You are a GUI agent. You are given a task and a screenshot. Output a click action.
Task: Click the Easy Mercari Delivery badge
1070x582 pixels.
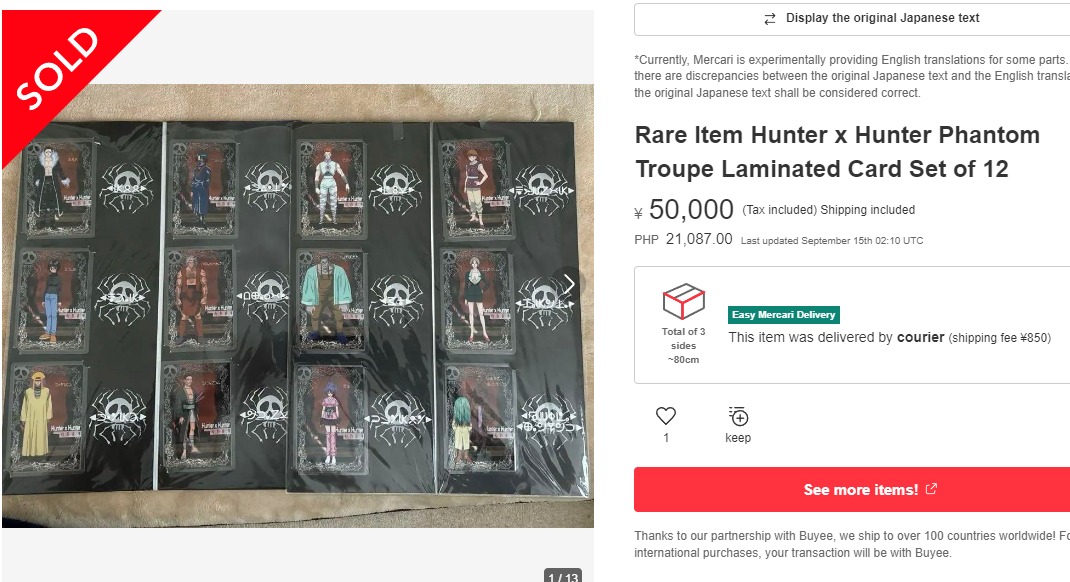(784, 314)
